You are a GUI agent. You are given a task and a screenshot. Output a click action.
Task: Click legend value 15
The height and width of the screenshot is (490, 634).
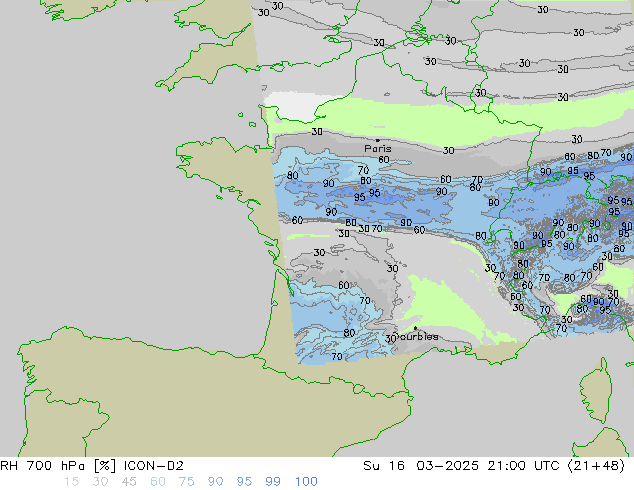pos(71,482)
